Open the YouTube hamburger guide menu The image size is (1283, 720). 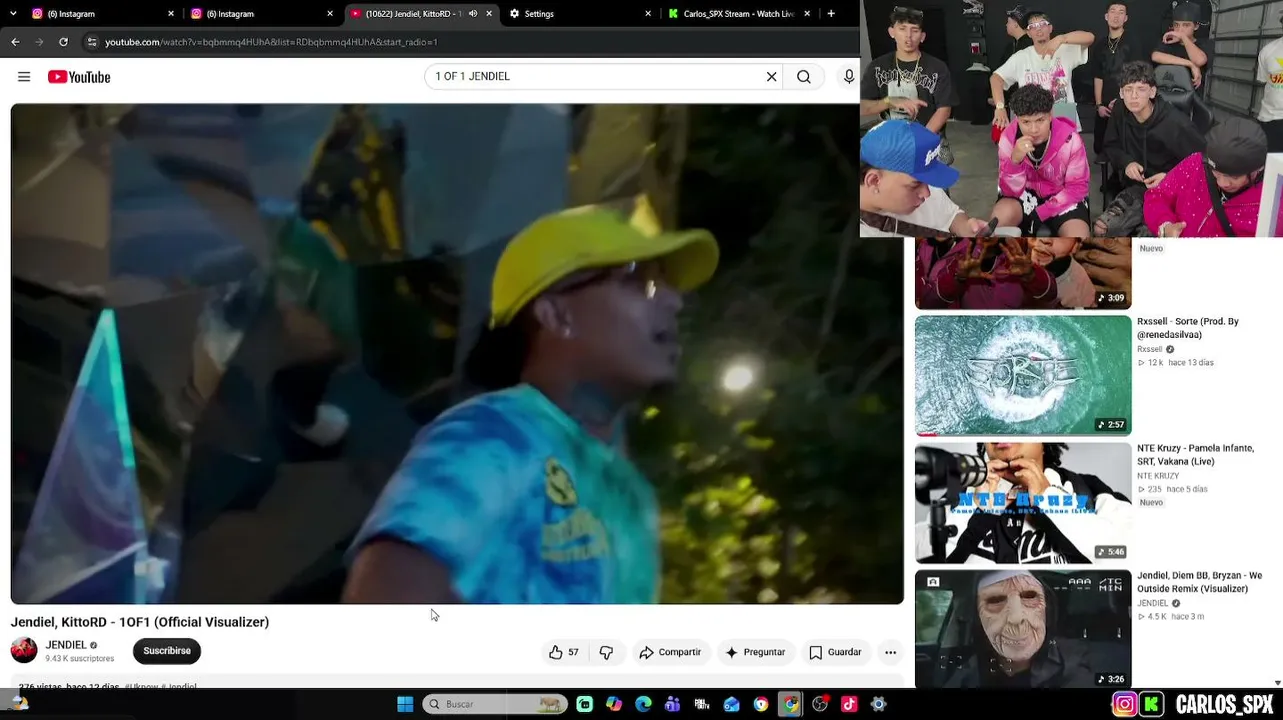pyautogui.click(x=24, y=77)
